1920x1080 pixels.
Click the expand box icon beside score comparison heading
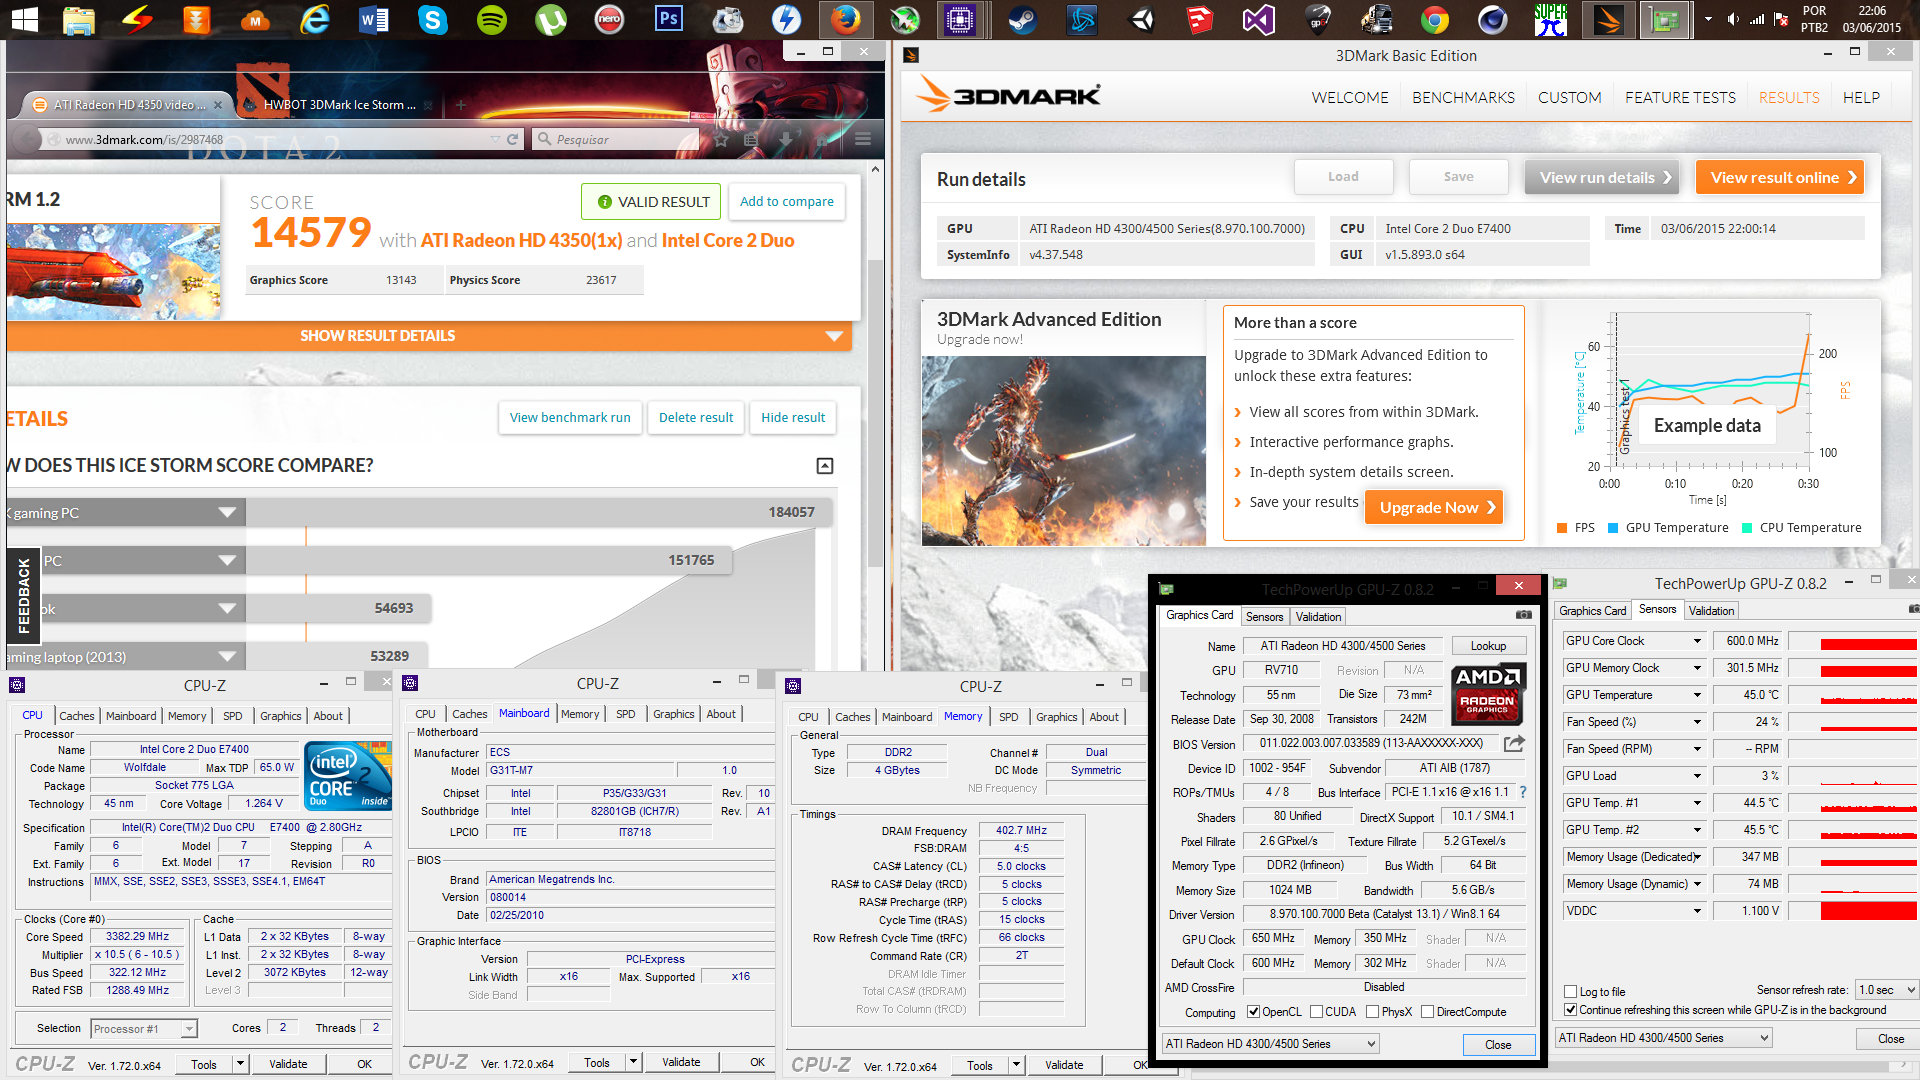(825, 466)
